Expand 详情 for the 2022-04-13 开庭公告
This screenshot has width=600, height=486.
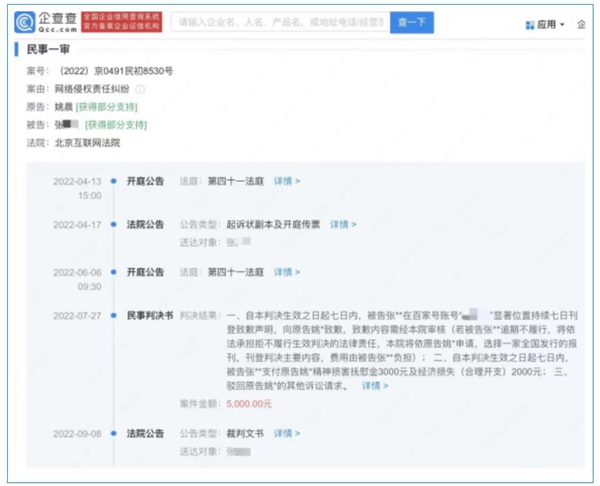click(x=286, y=181)
